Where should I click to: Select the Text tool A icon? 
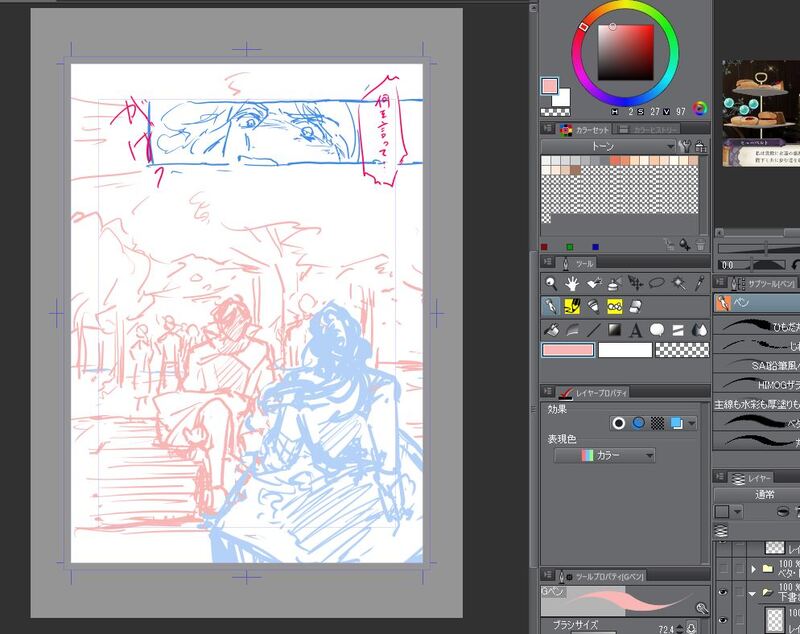pos(636,331)
